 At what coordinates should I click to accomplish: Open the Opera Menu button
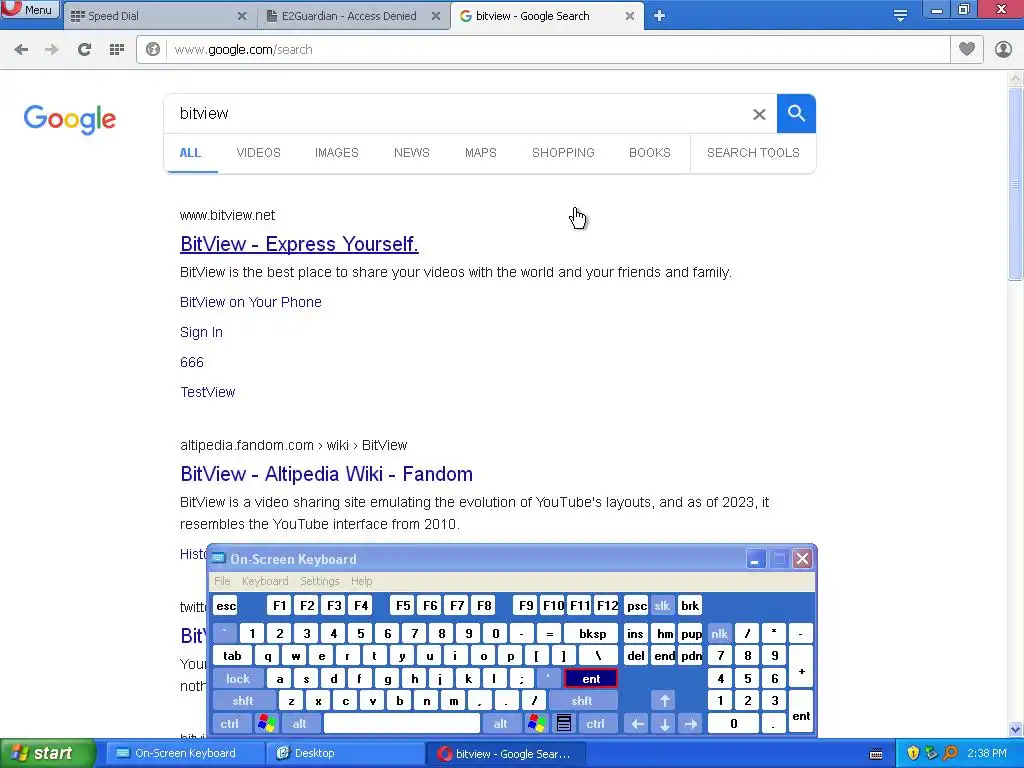[30, 9]
